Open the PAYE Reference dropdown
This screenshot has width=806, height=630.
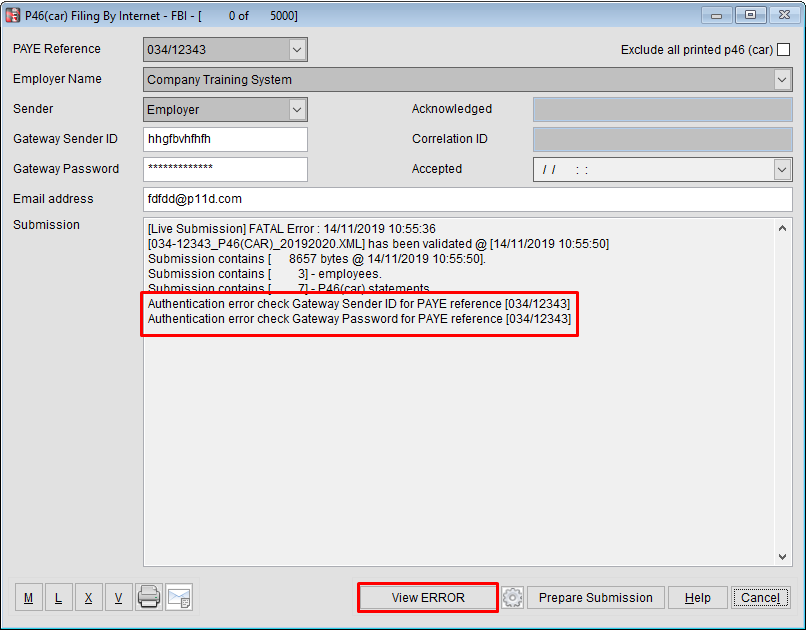[x=296, y=49]
